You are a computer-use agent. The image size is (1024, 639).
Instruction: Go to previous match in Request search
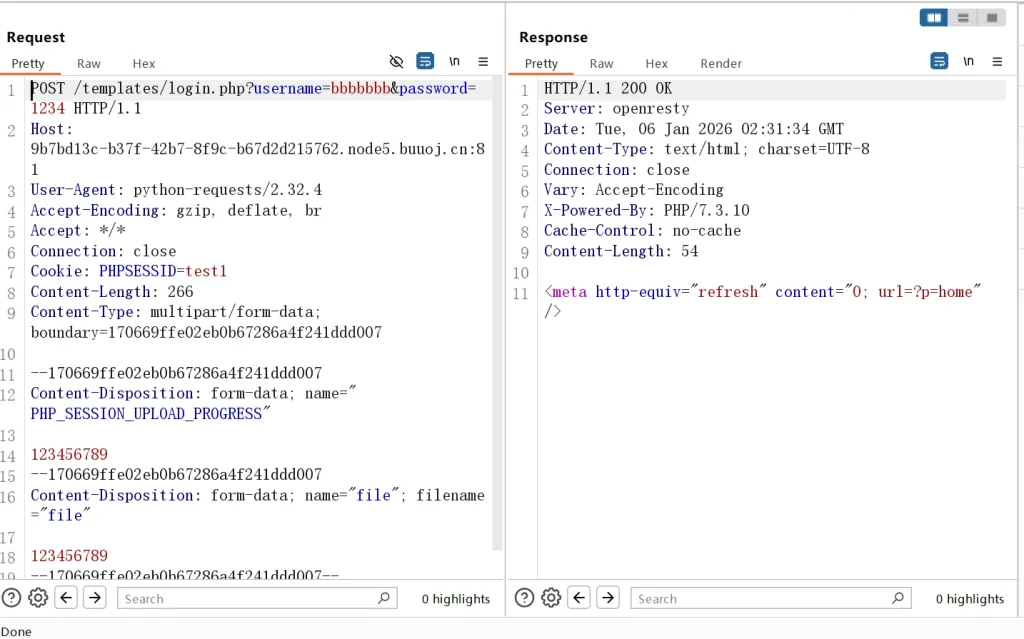click(66, 598)
